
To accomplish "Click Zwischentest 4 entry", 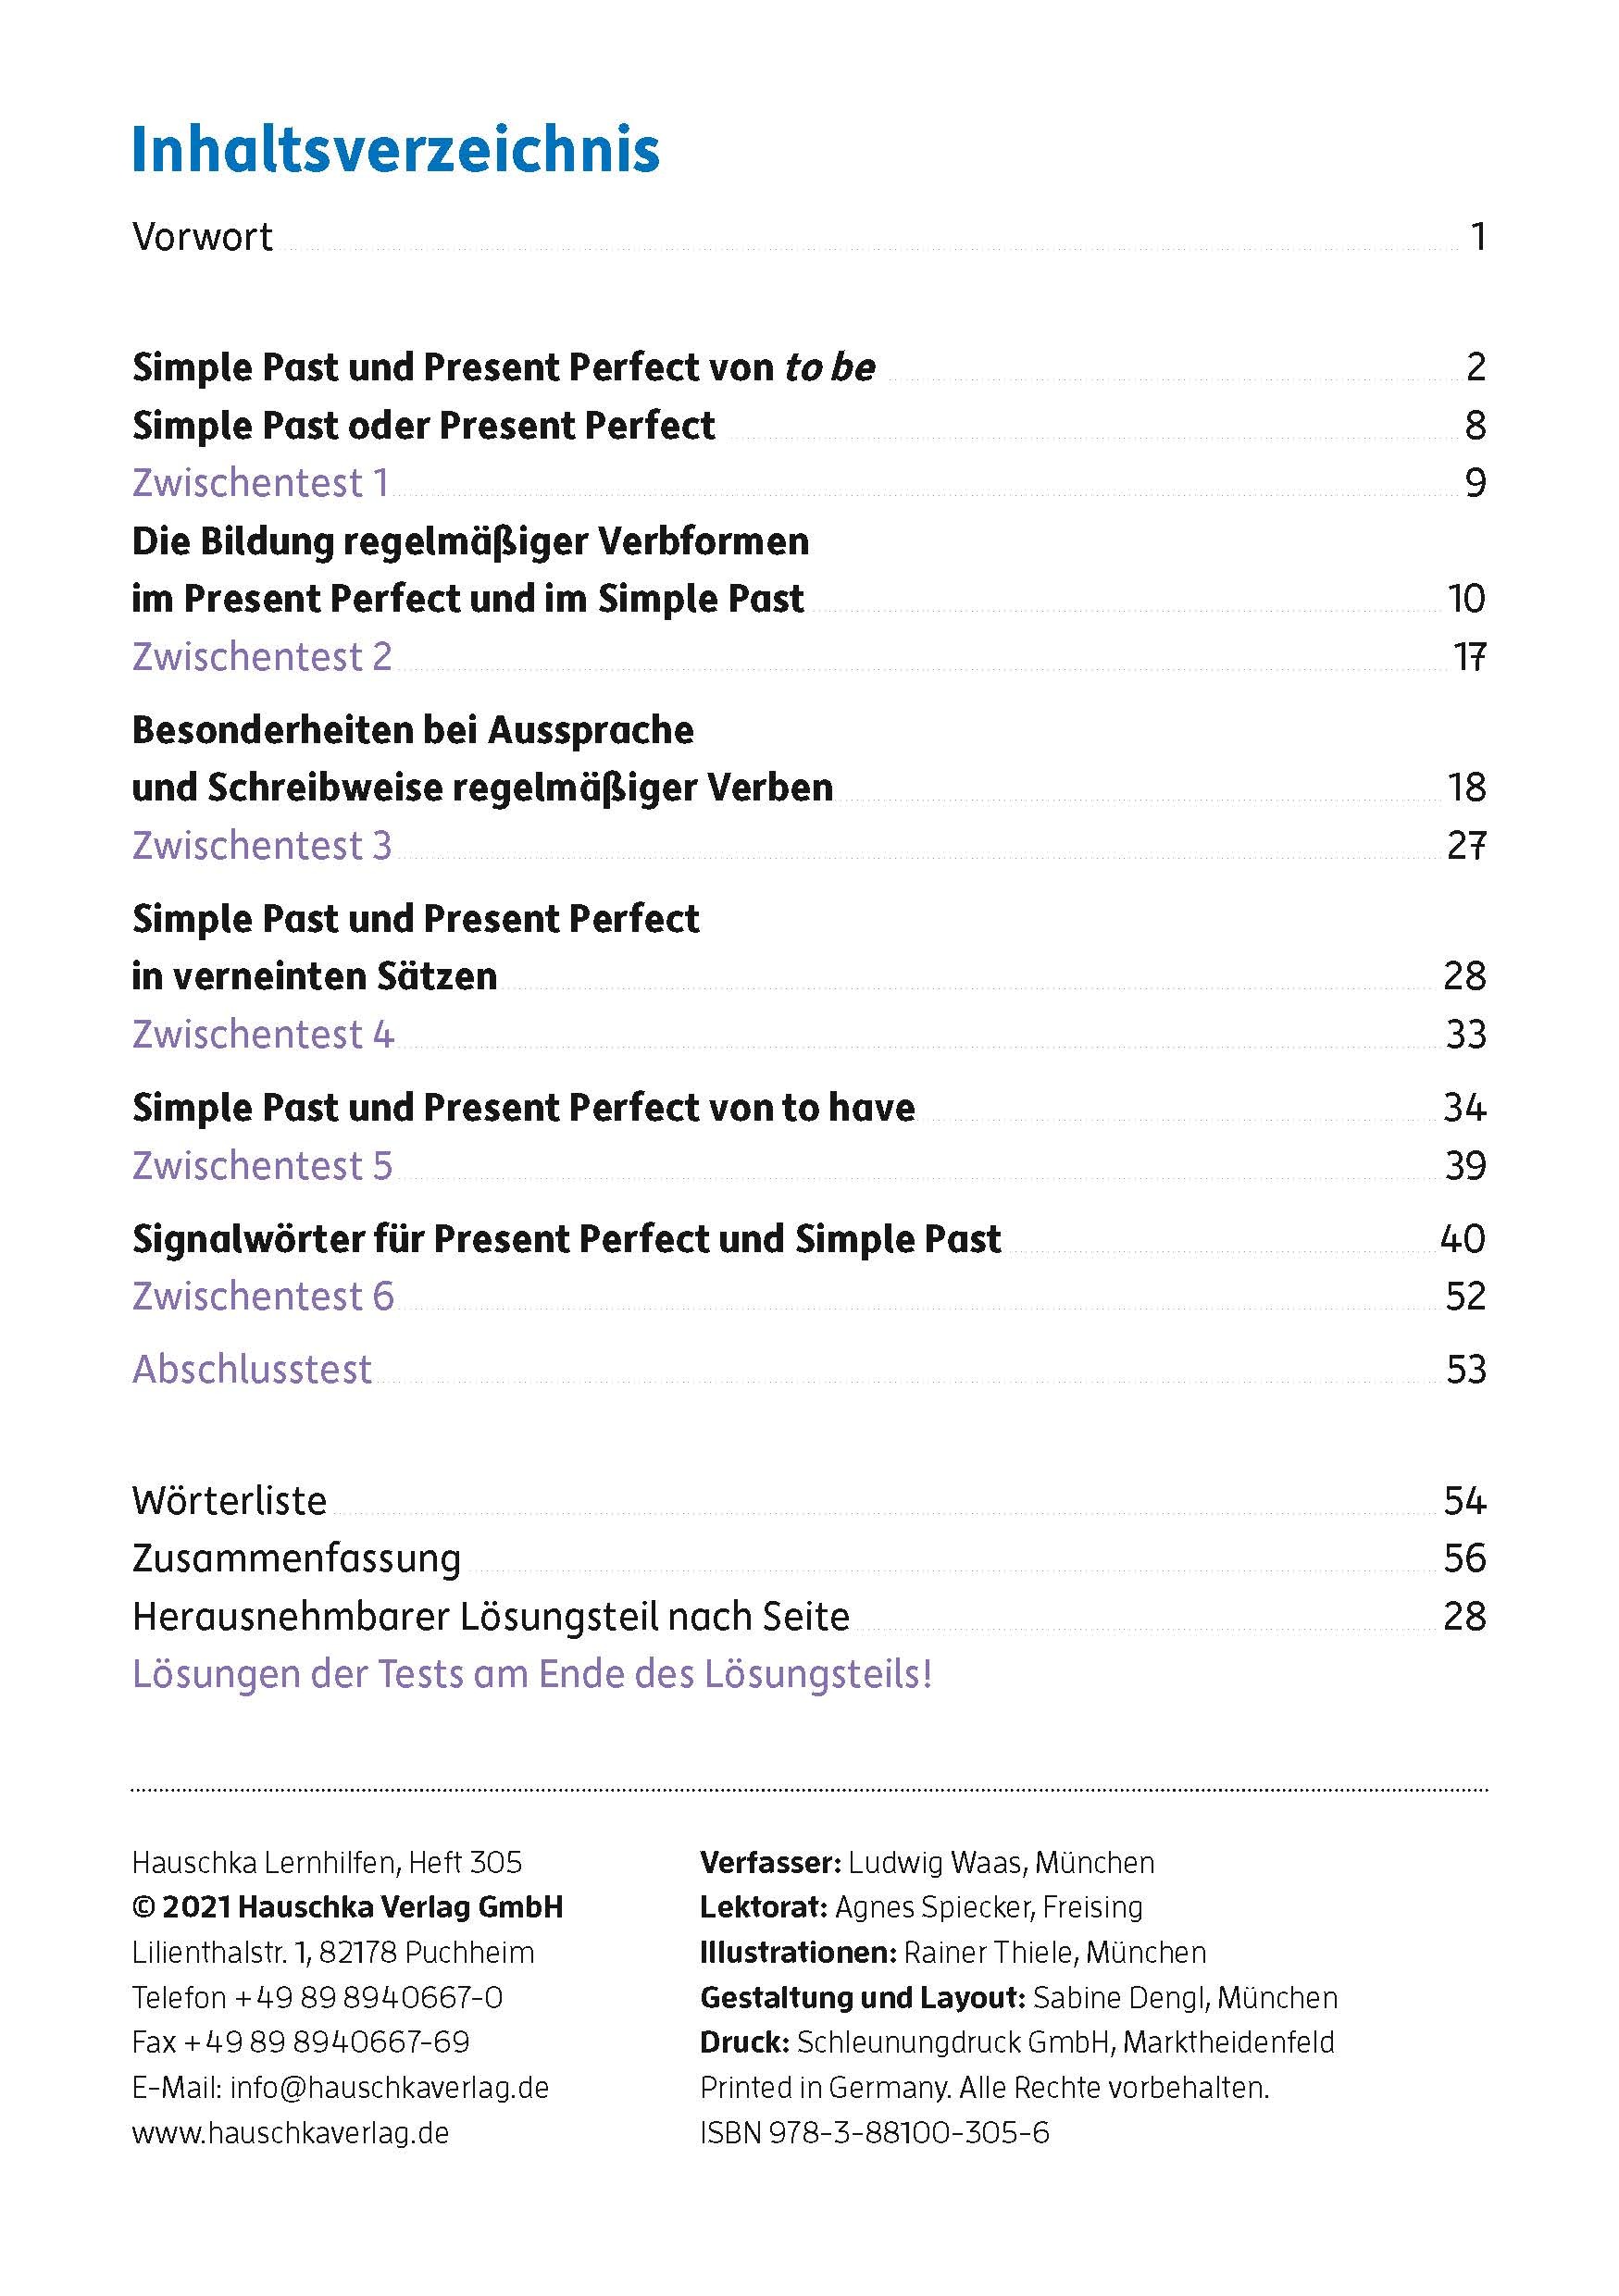I will click(x=263, y=1034).
